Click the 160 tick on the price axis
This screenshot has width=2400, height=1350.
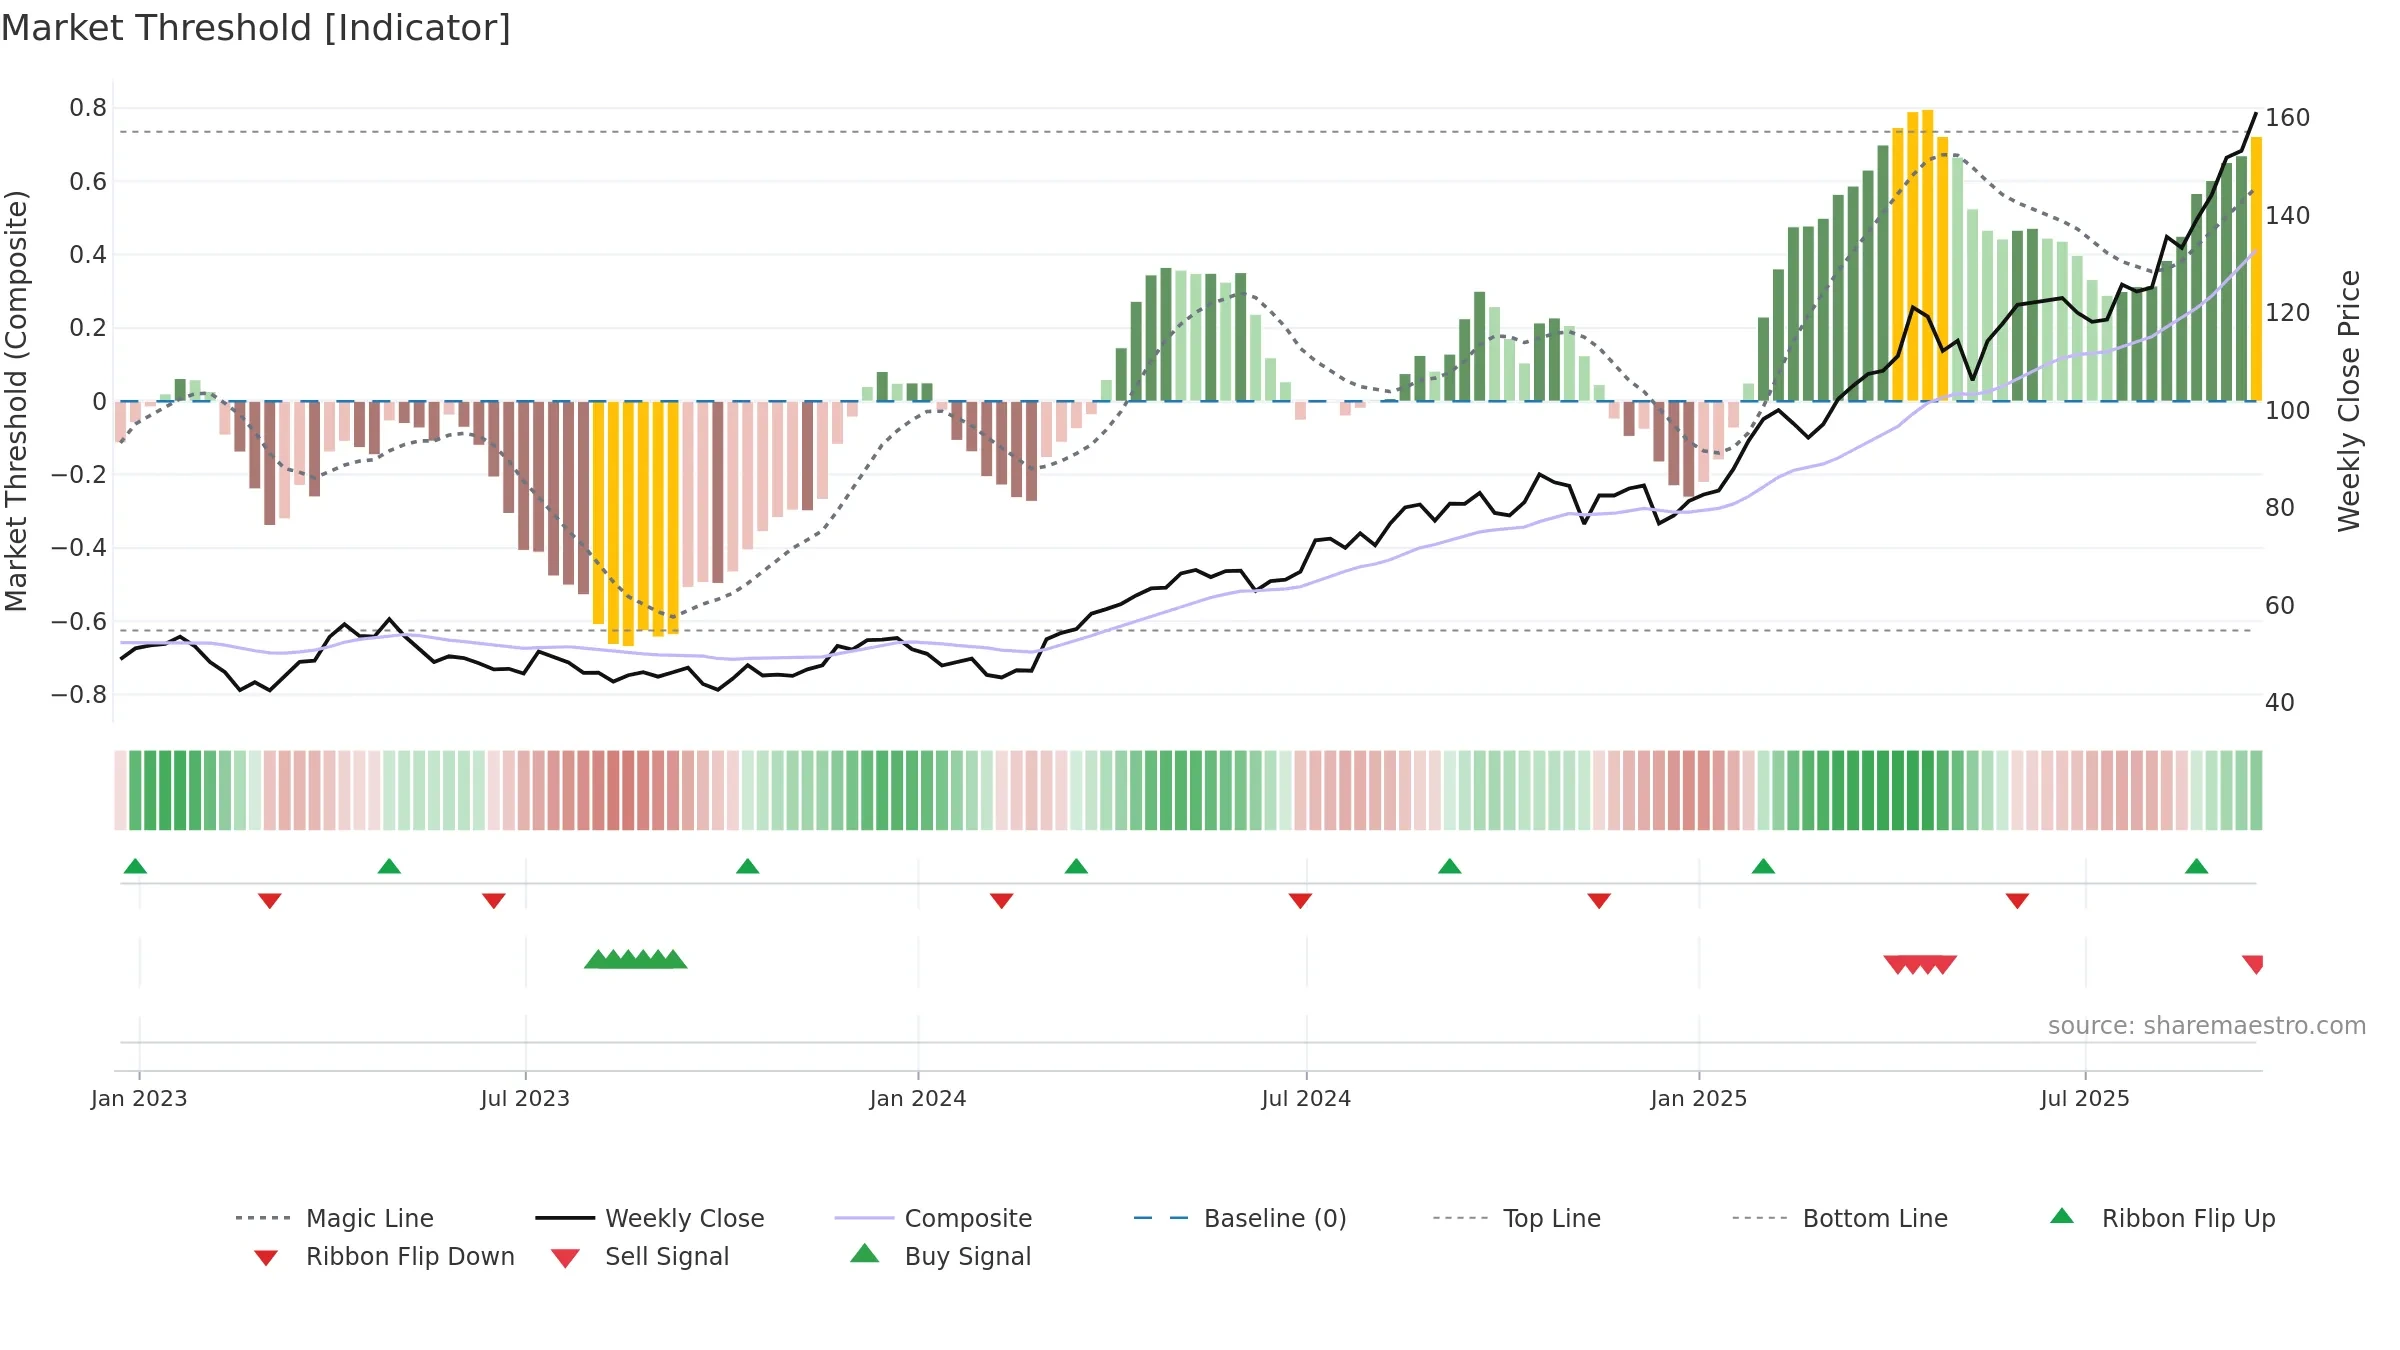point(2288,118)
